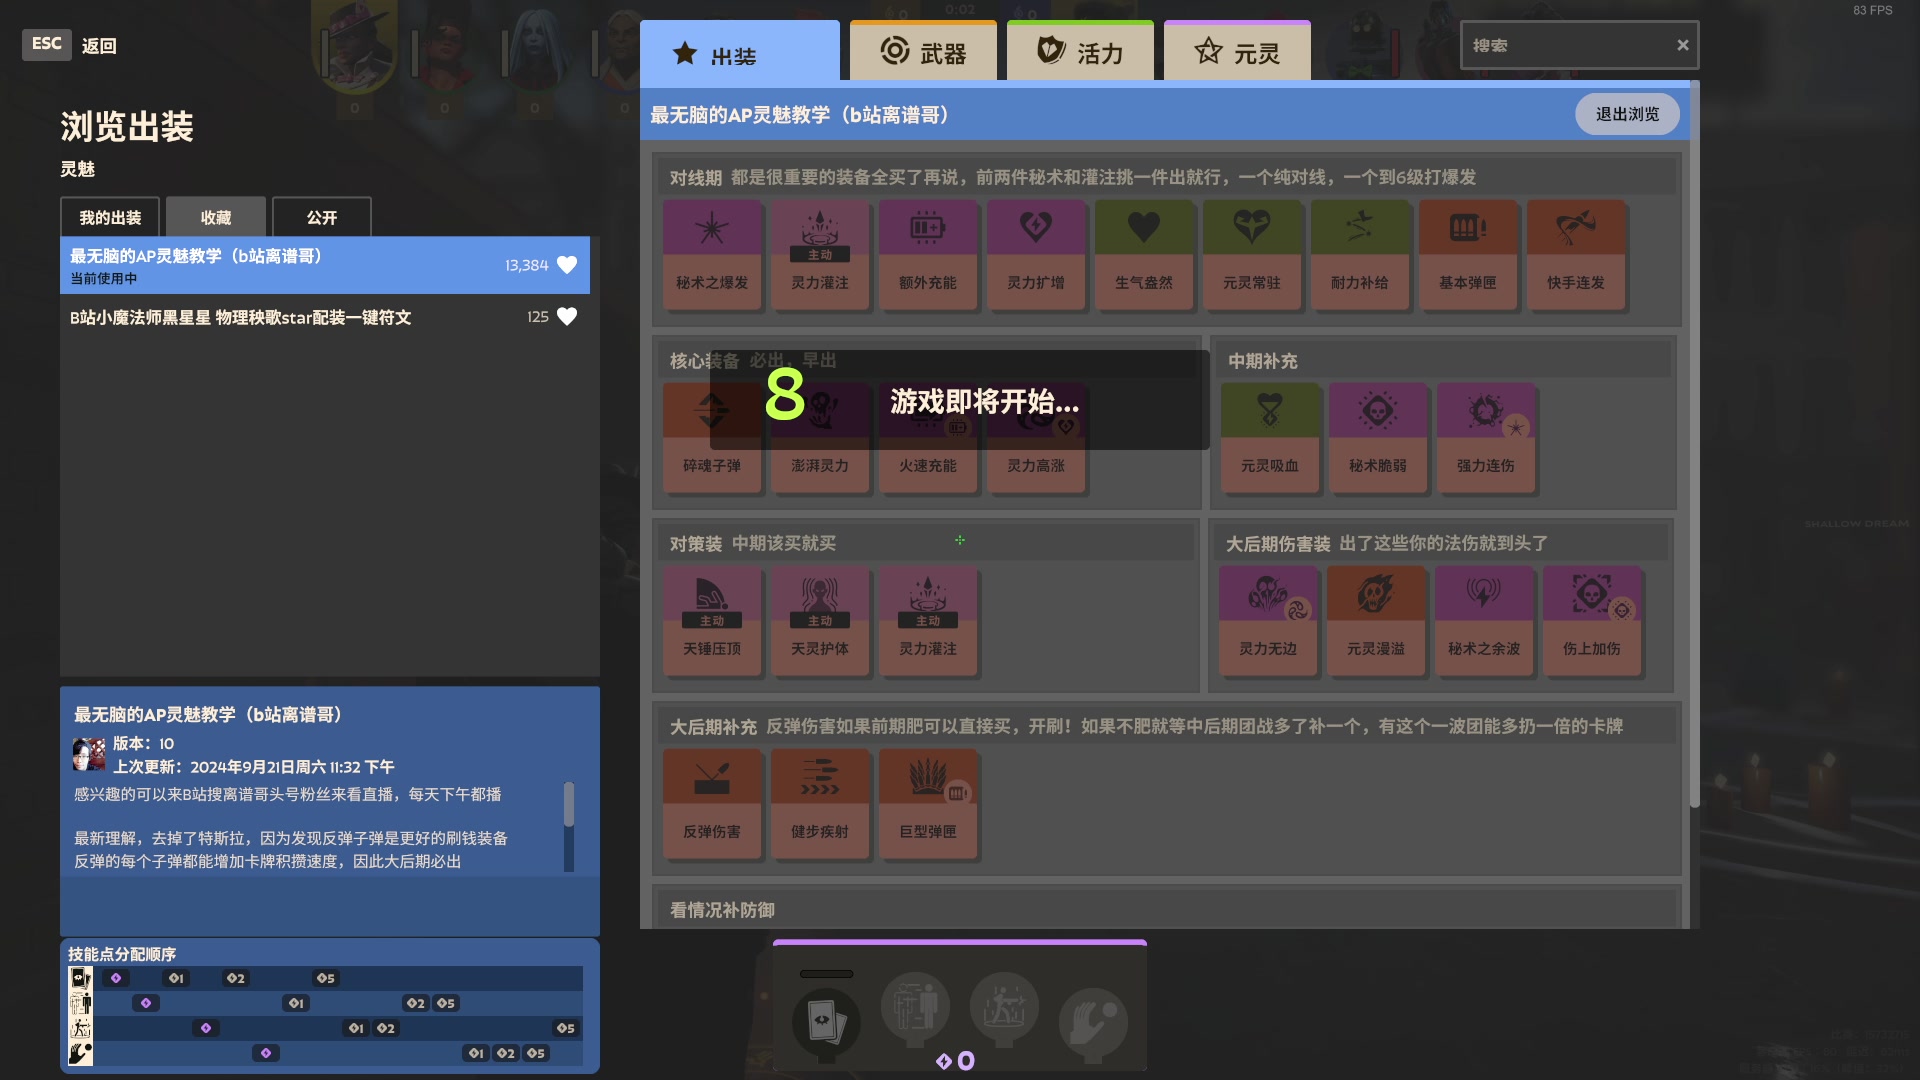The height and width of the screenshot is (1080, 1920).
Task: Select the 灵力扩增 item card
Action: [x=1036, y=255]
